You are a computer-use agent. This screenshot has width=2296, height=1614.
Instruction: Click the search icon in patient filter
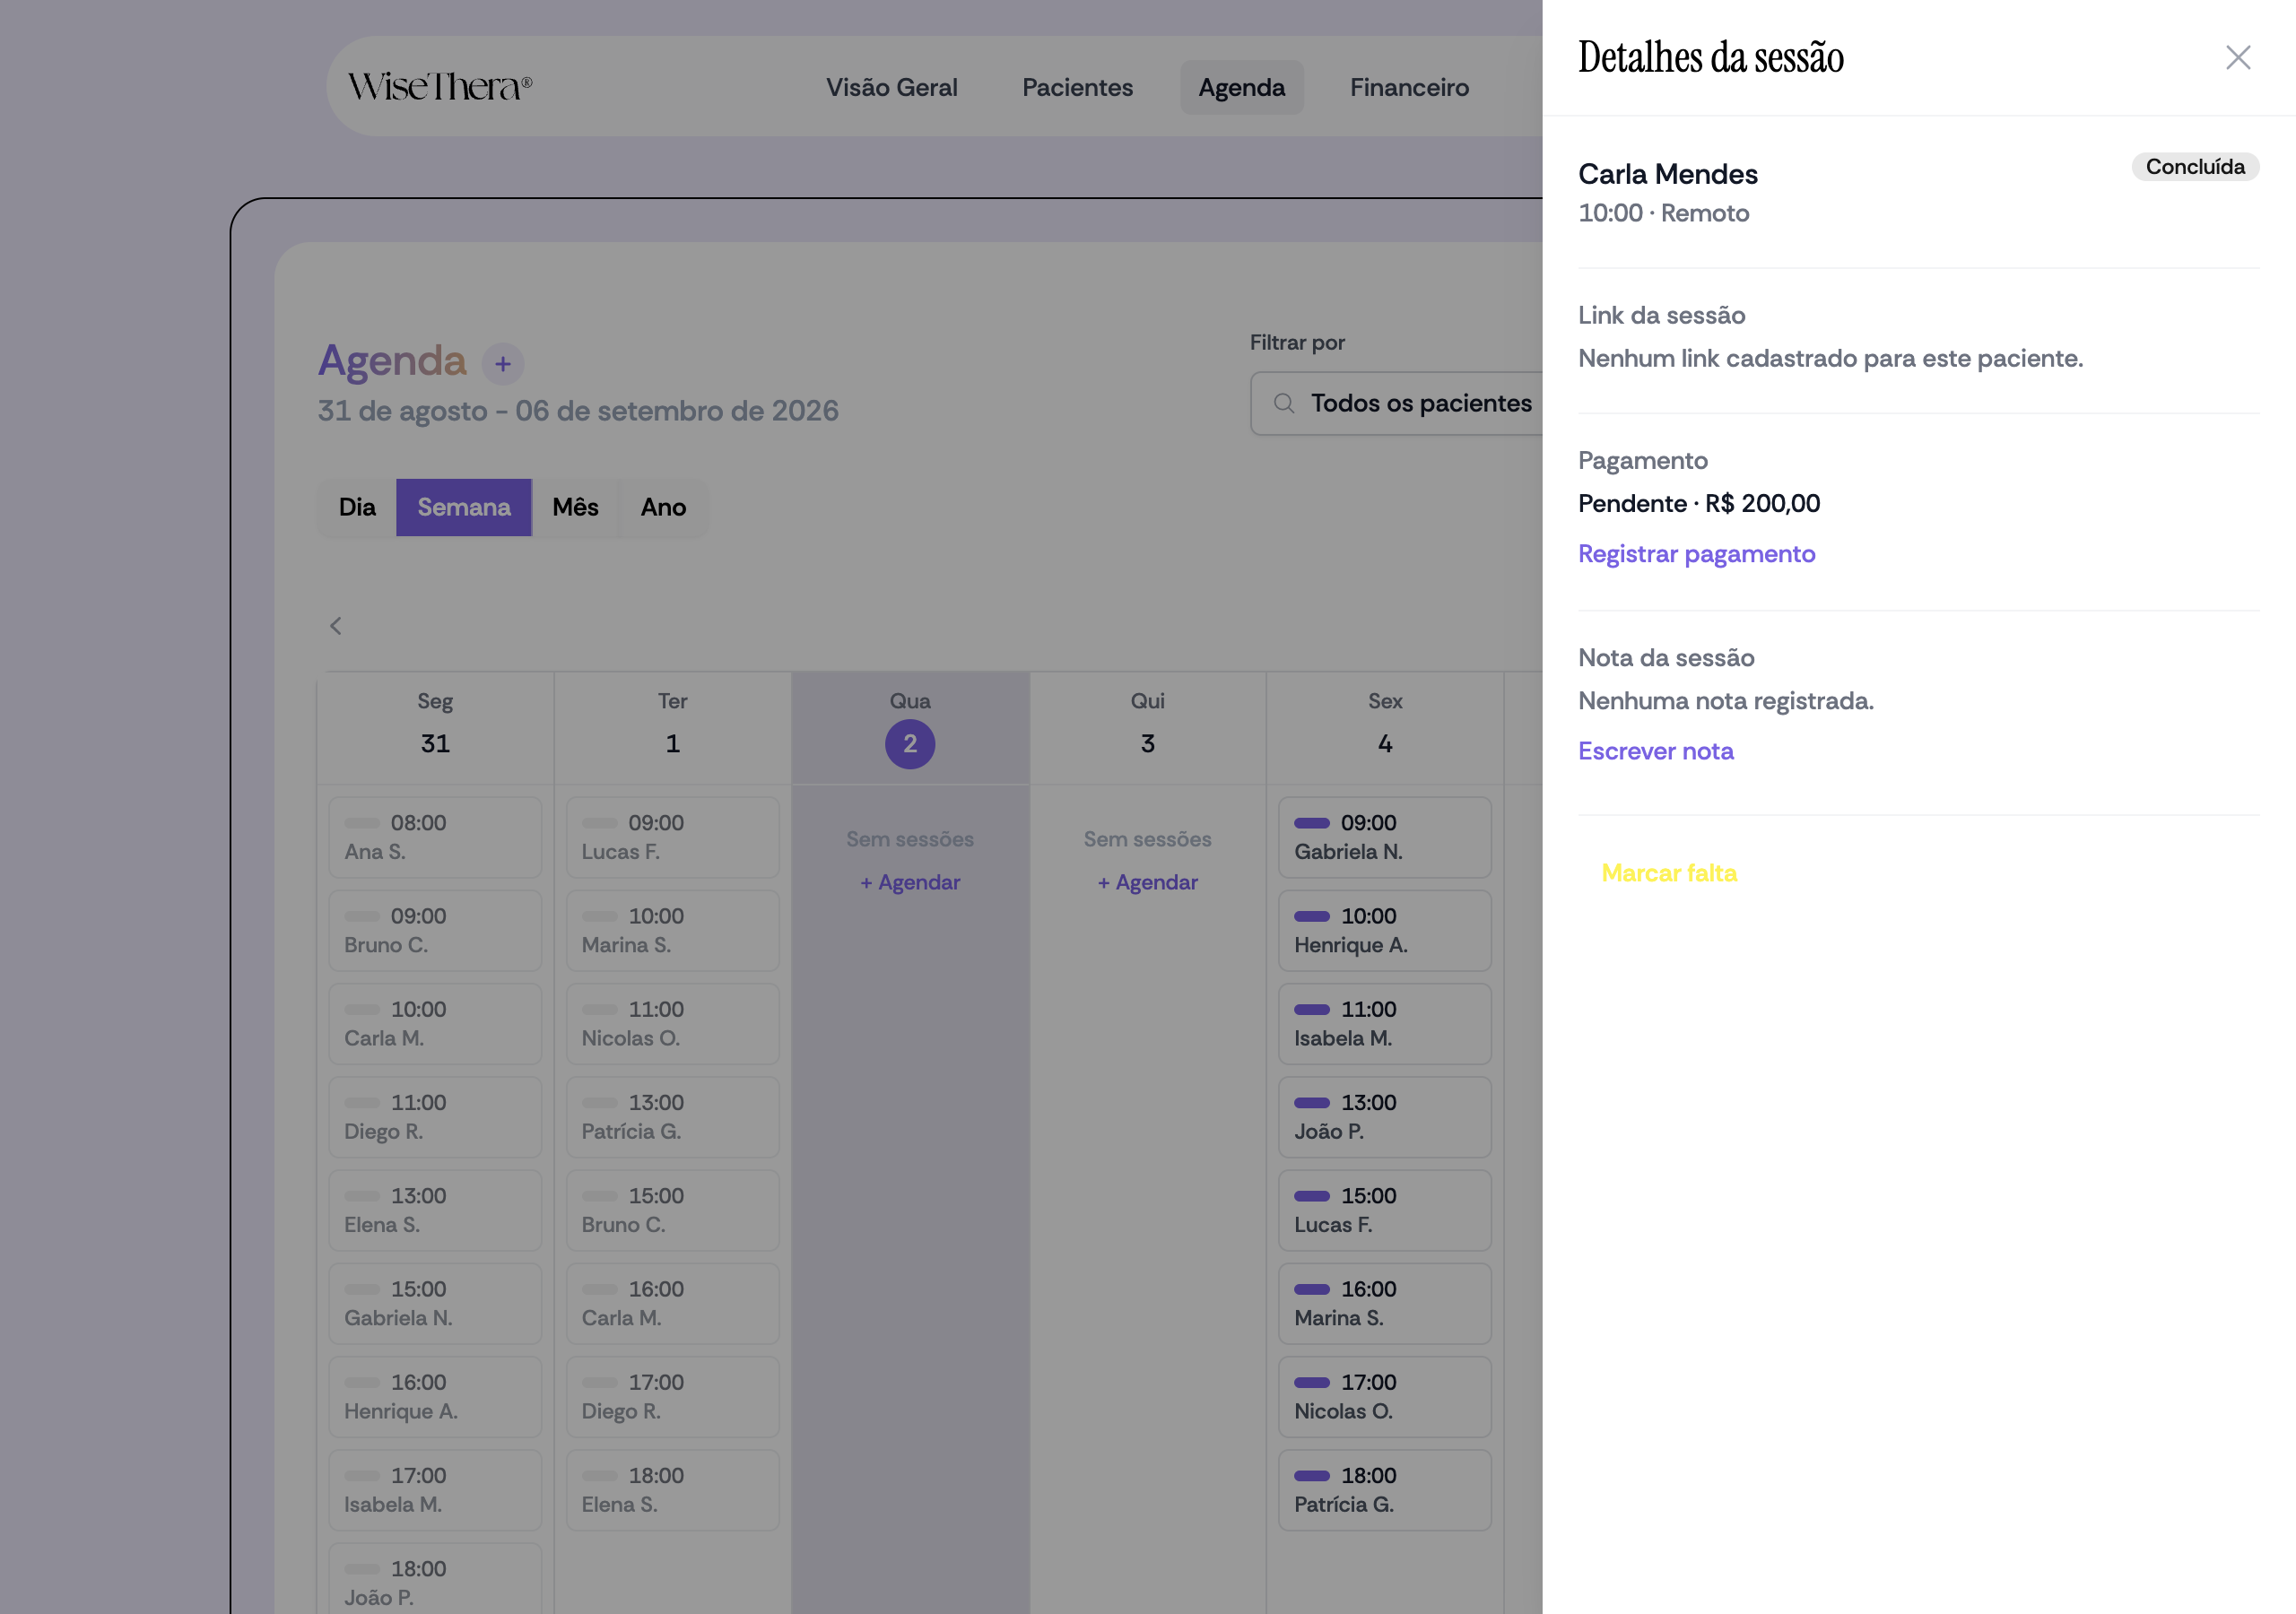[x=1284, y=403]
